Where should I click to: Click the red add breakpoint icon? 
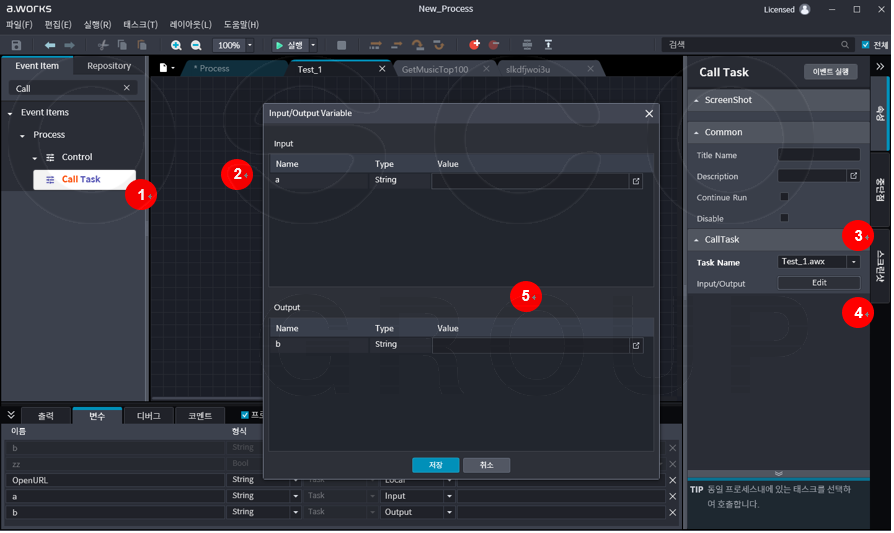(474, 45)
